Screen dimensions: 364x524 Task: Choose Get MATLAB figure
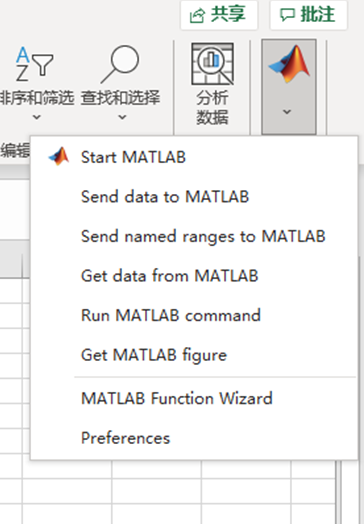194,355
